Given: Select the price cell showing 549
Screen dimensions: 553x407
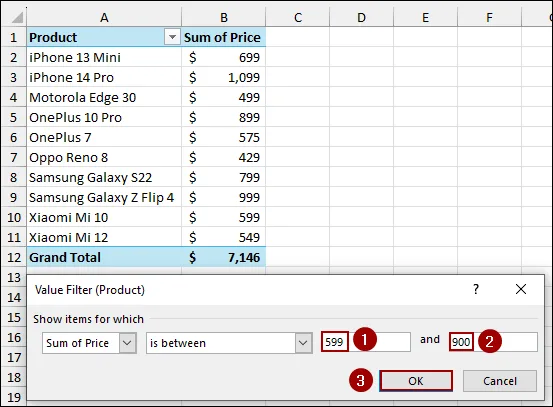Looking at the screenshot, I should (224, 237).
